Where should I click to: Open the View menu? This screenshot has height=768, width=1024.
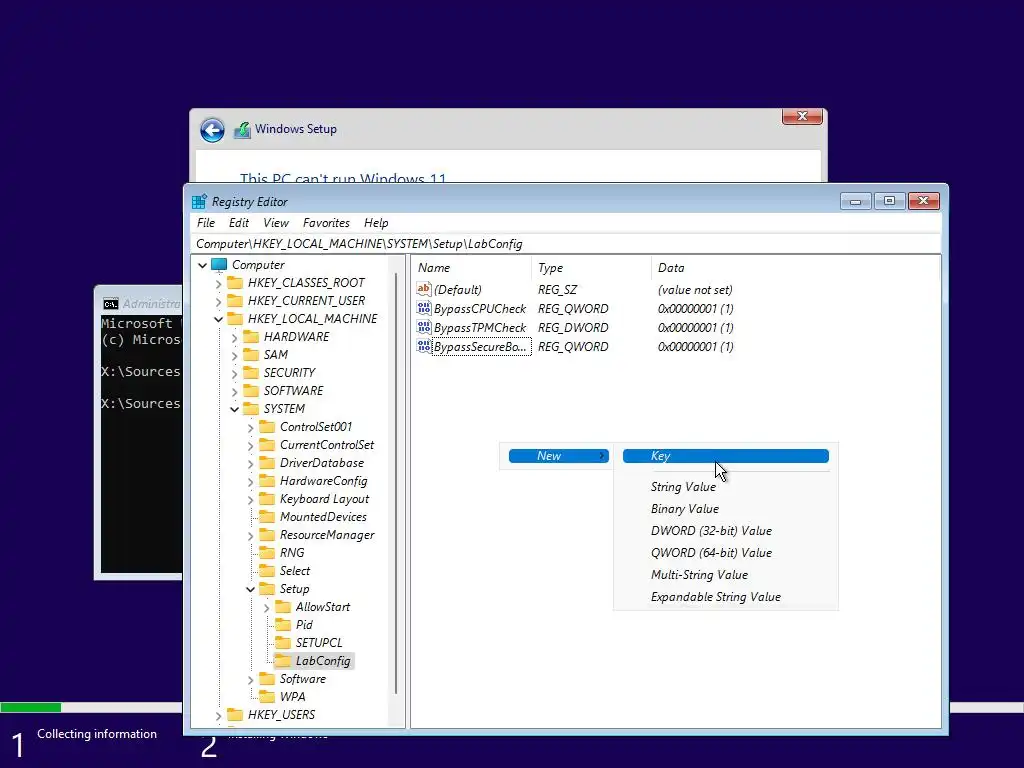coord(276,223)
